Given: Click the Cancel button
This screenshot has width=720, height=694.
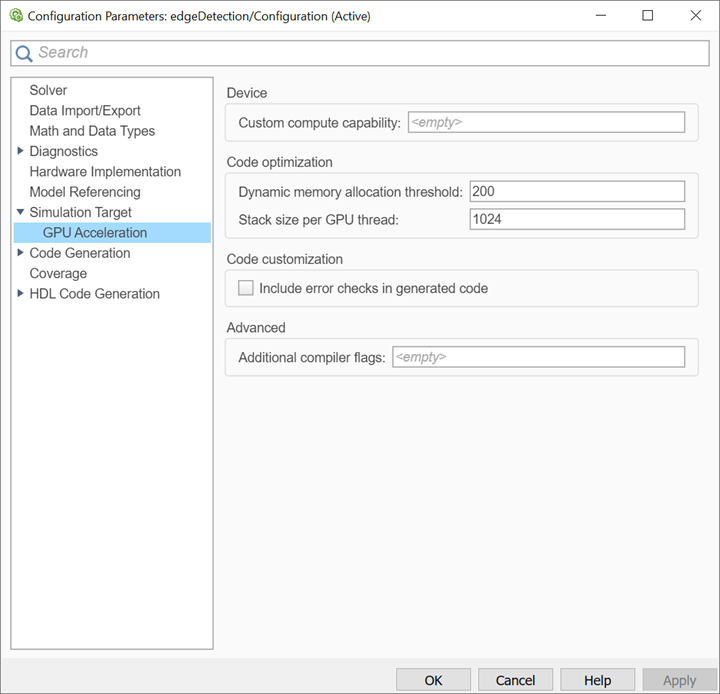Looking at the screenshot, I should (x=515, y=680).
